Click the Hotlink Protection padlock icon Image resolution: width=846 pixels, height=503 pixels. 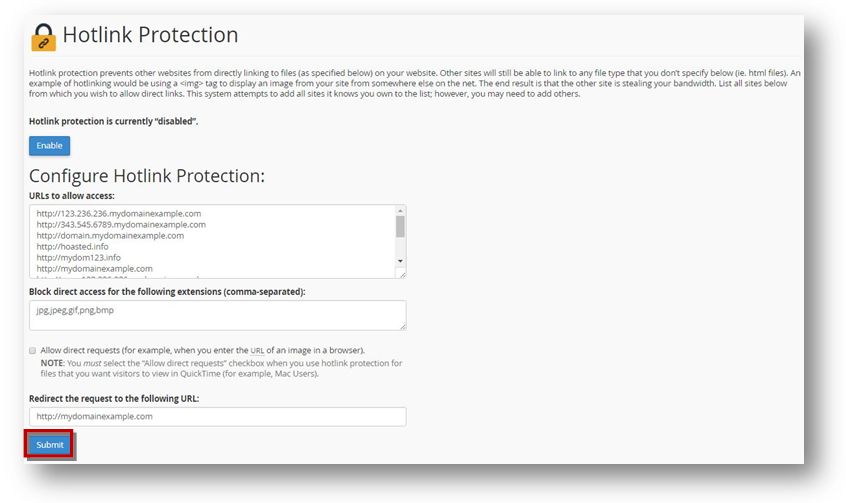[43, 37]
